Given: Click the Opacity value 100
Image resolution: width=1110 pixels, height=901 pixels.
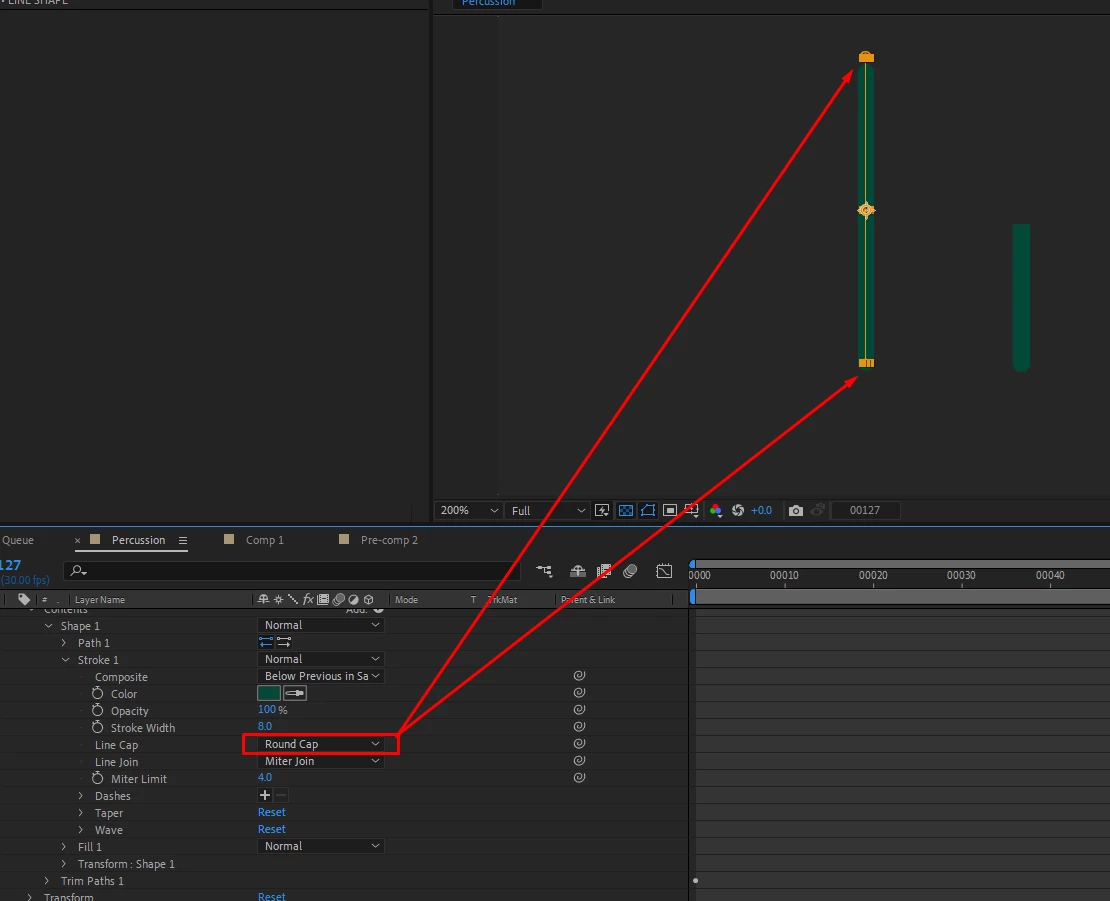Looking at the screenshot, I should coord(267,709).
